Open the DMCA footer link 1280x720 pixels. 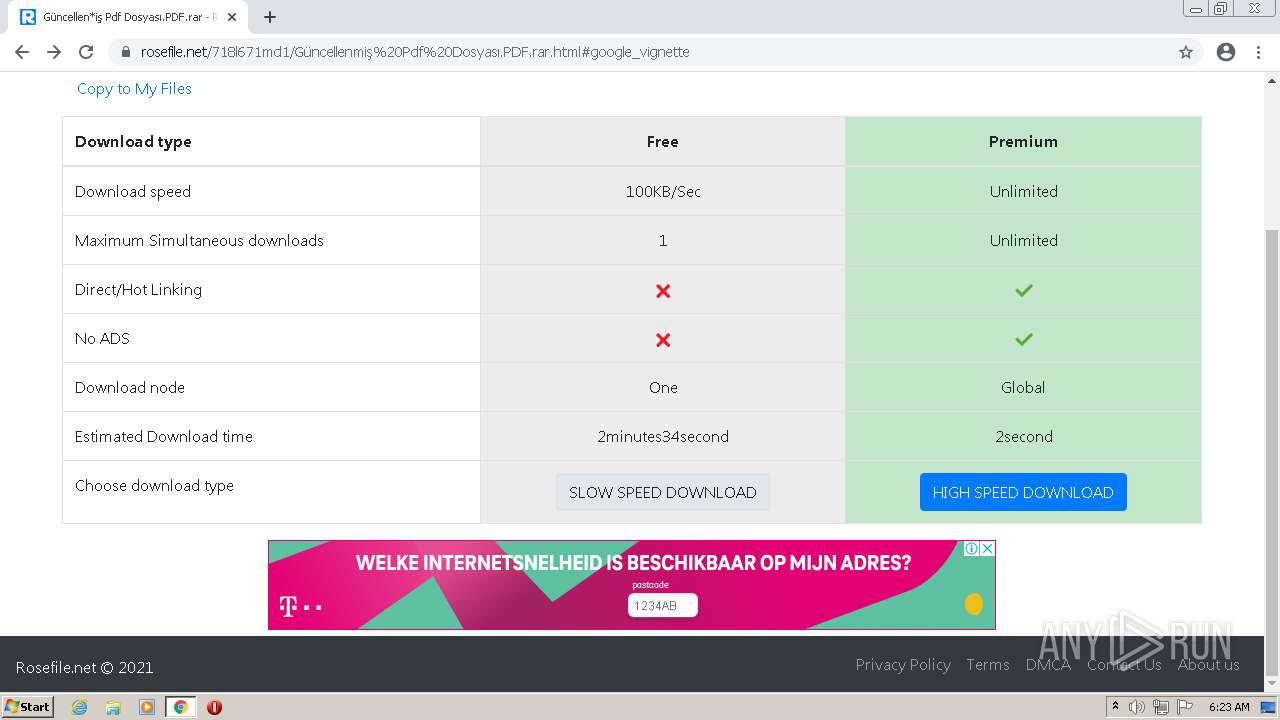(x=1048, y=665)
